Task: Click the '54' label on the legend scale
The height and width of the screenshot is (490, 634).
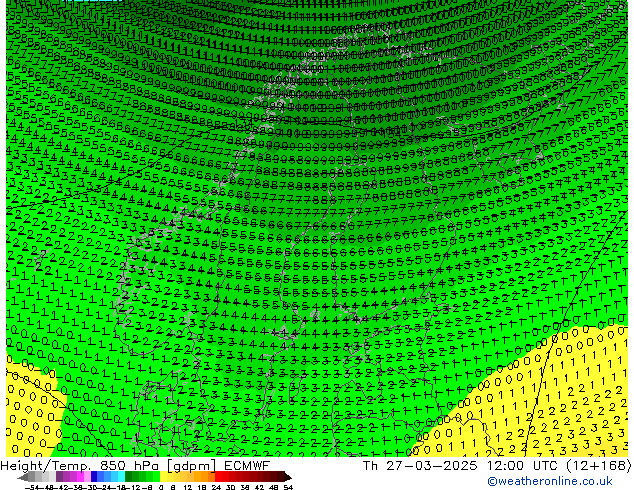Action: click(x=288, y=487)
